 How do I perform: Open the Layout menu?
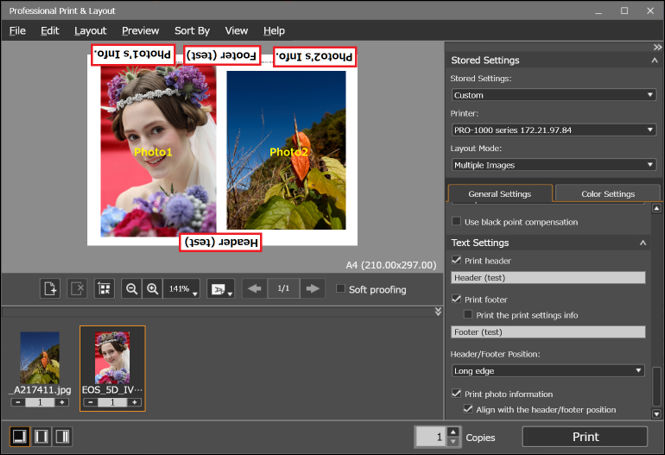point(90,31)
